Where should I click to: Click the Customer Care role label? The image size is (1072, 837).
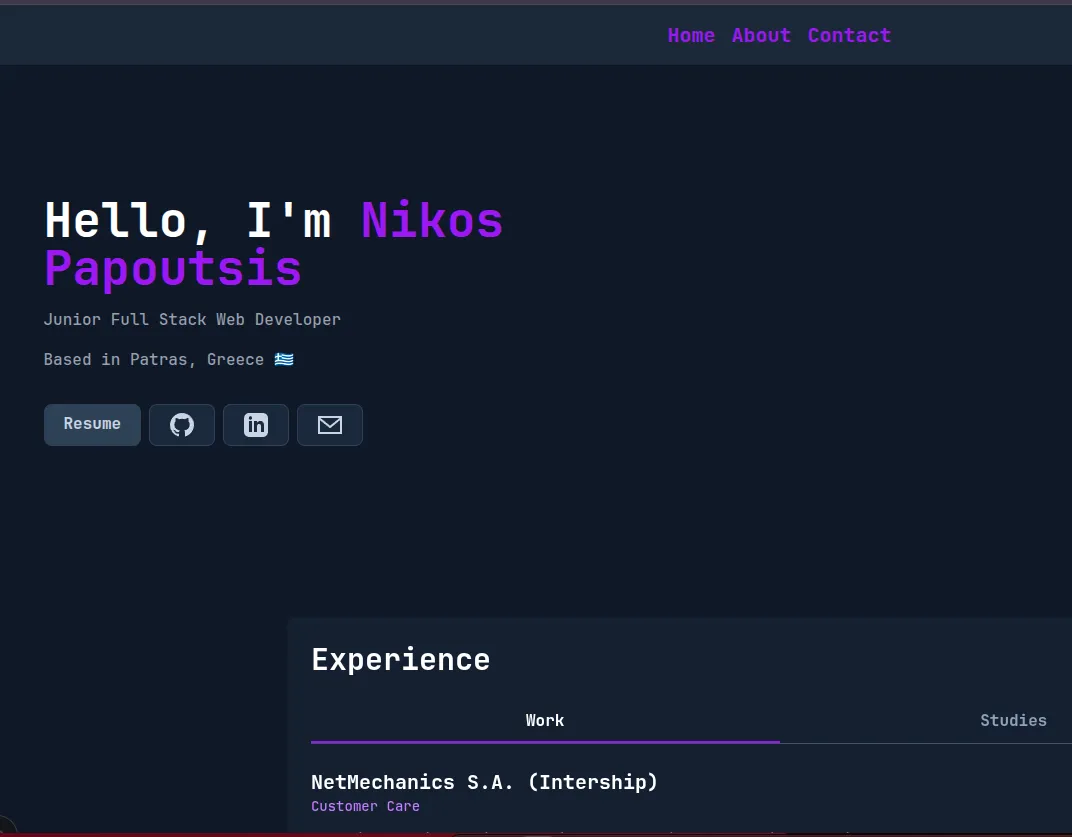tap(365, 806)
